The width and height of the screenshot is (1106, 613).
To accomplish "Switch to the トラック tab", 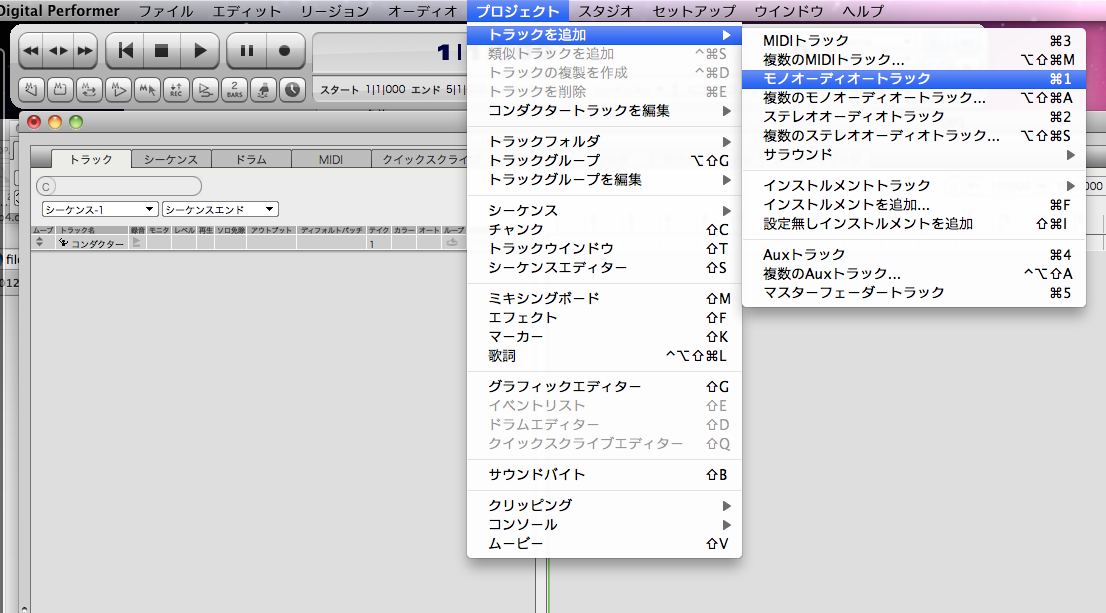I will pyautogui.click(x=91, y=159).
